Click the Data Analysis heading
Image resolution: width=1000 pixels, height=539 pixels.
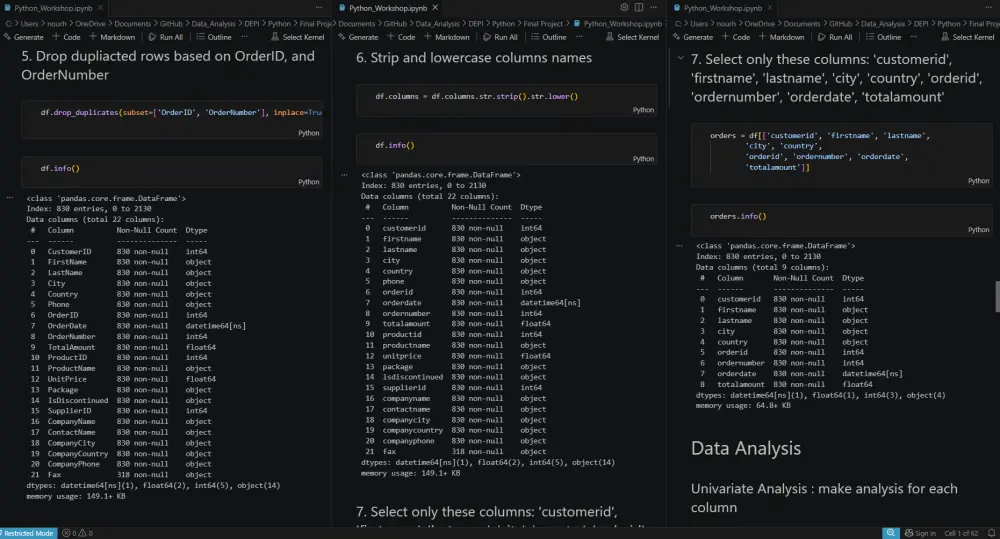746,448
